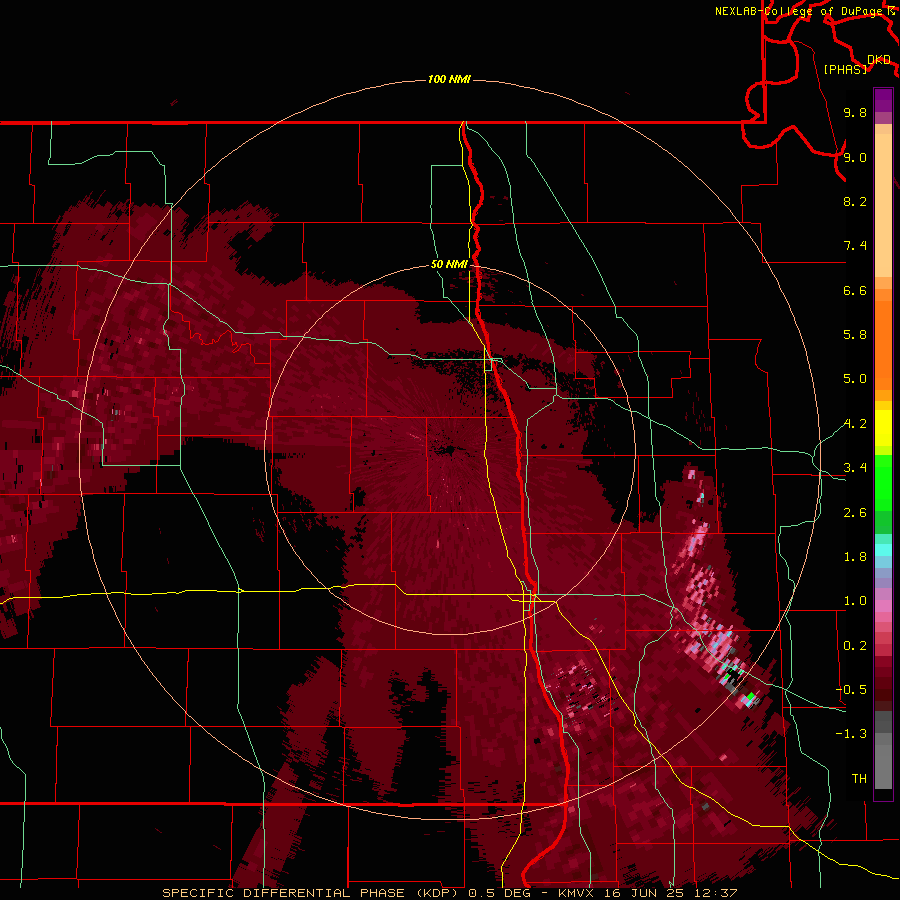
Task: Click the -1.3 scale label
Action: click(x=851, y=734)
